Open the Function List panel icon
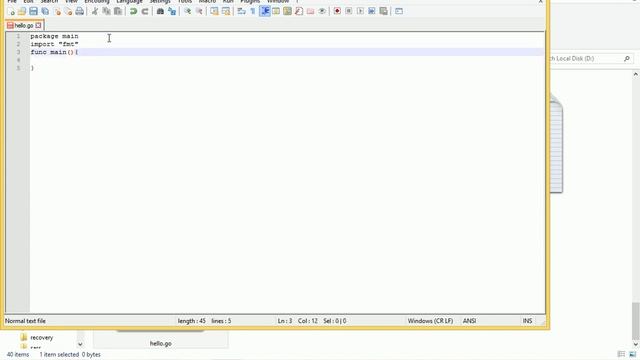This screenshot has height=360, width=640. pyautogui.click(x=299, y=11)
